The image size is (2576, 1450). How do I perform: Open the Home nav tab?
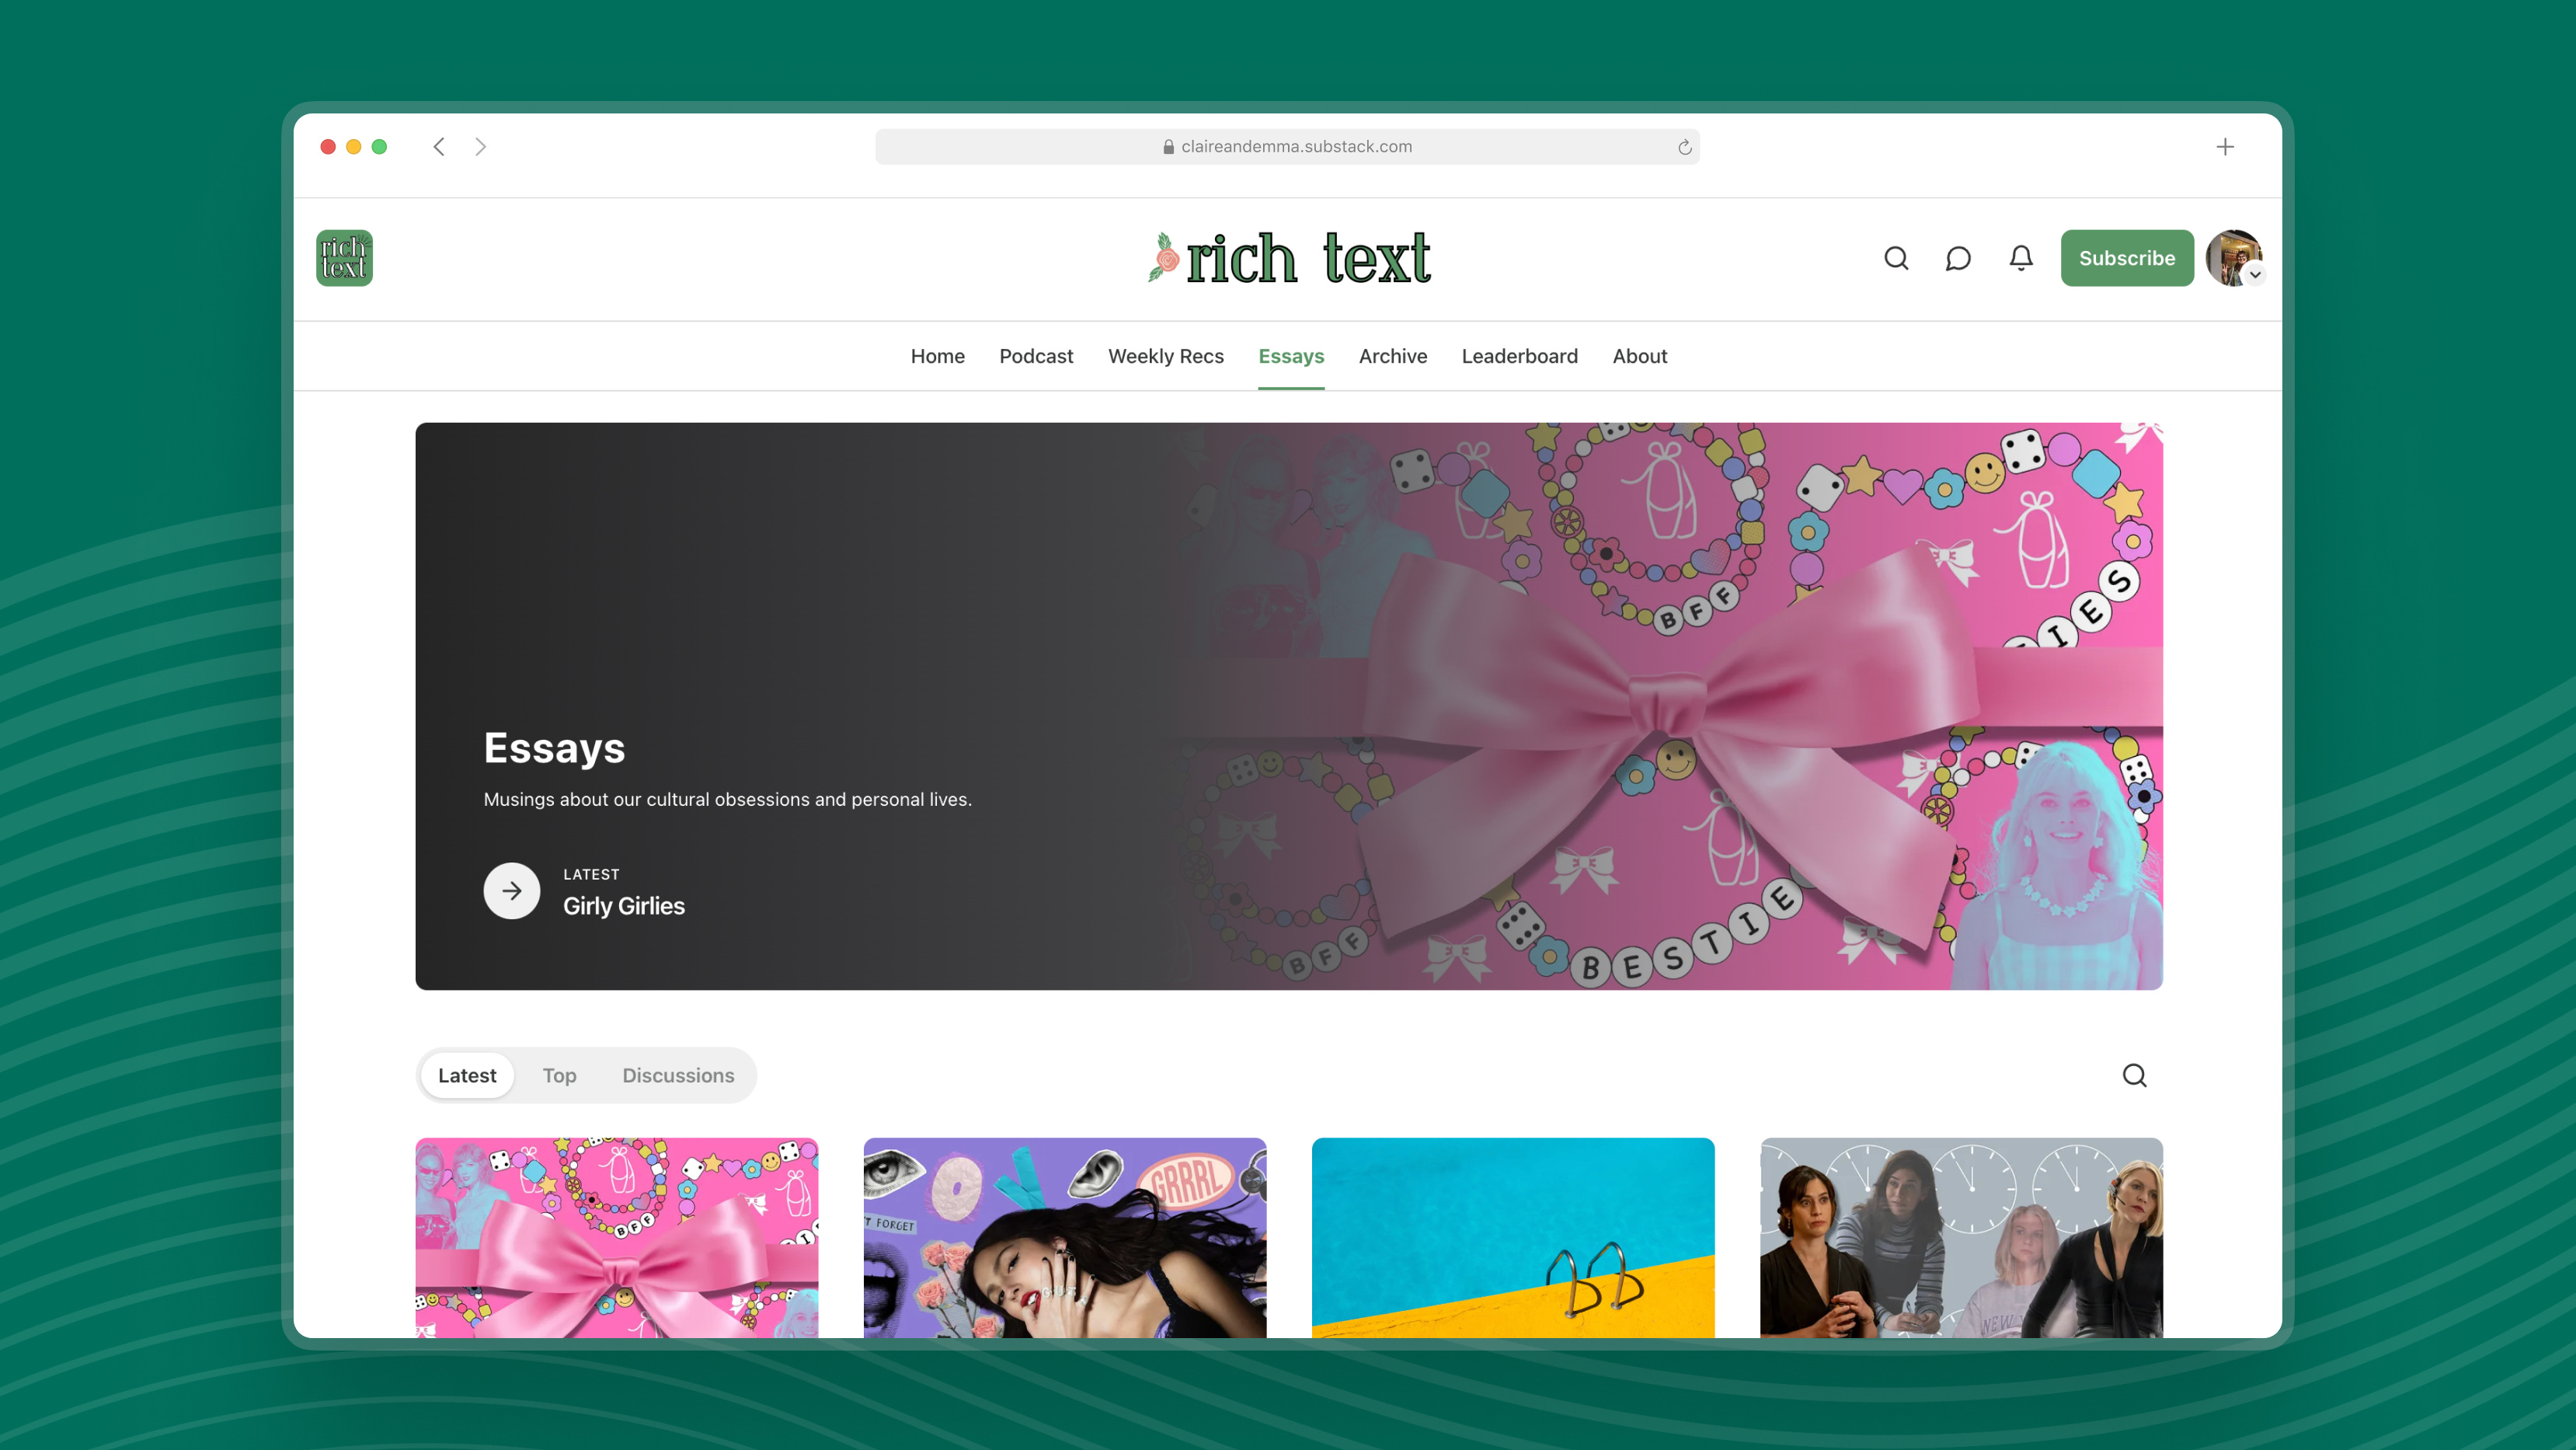937,356
